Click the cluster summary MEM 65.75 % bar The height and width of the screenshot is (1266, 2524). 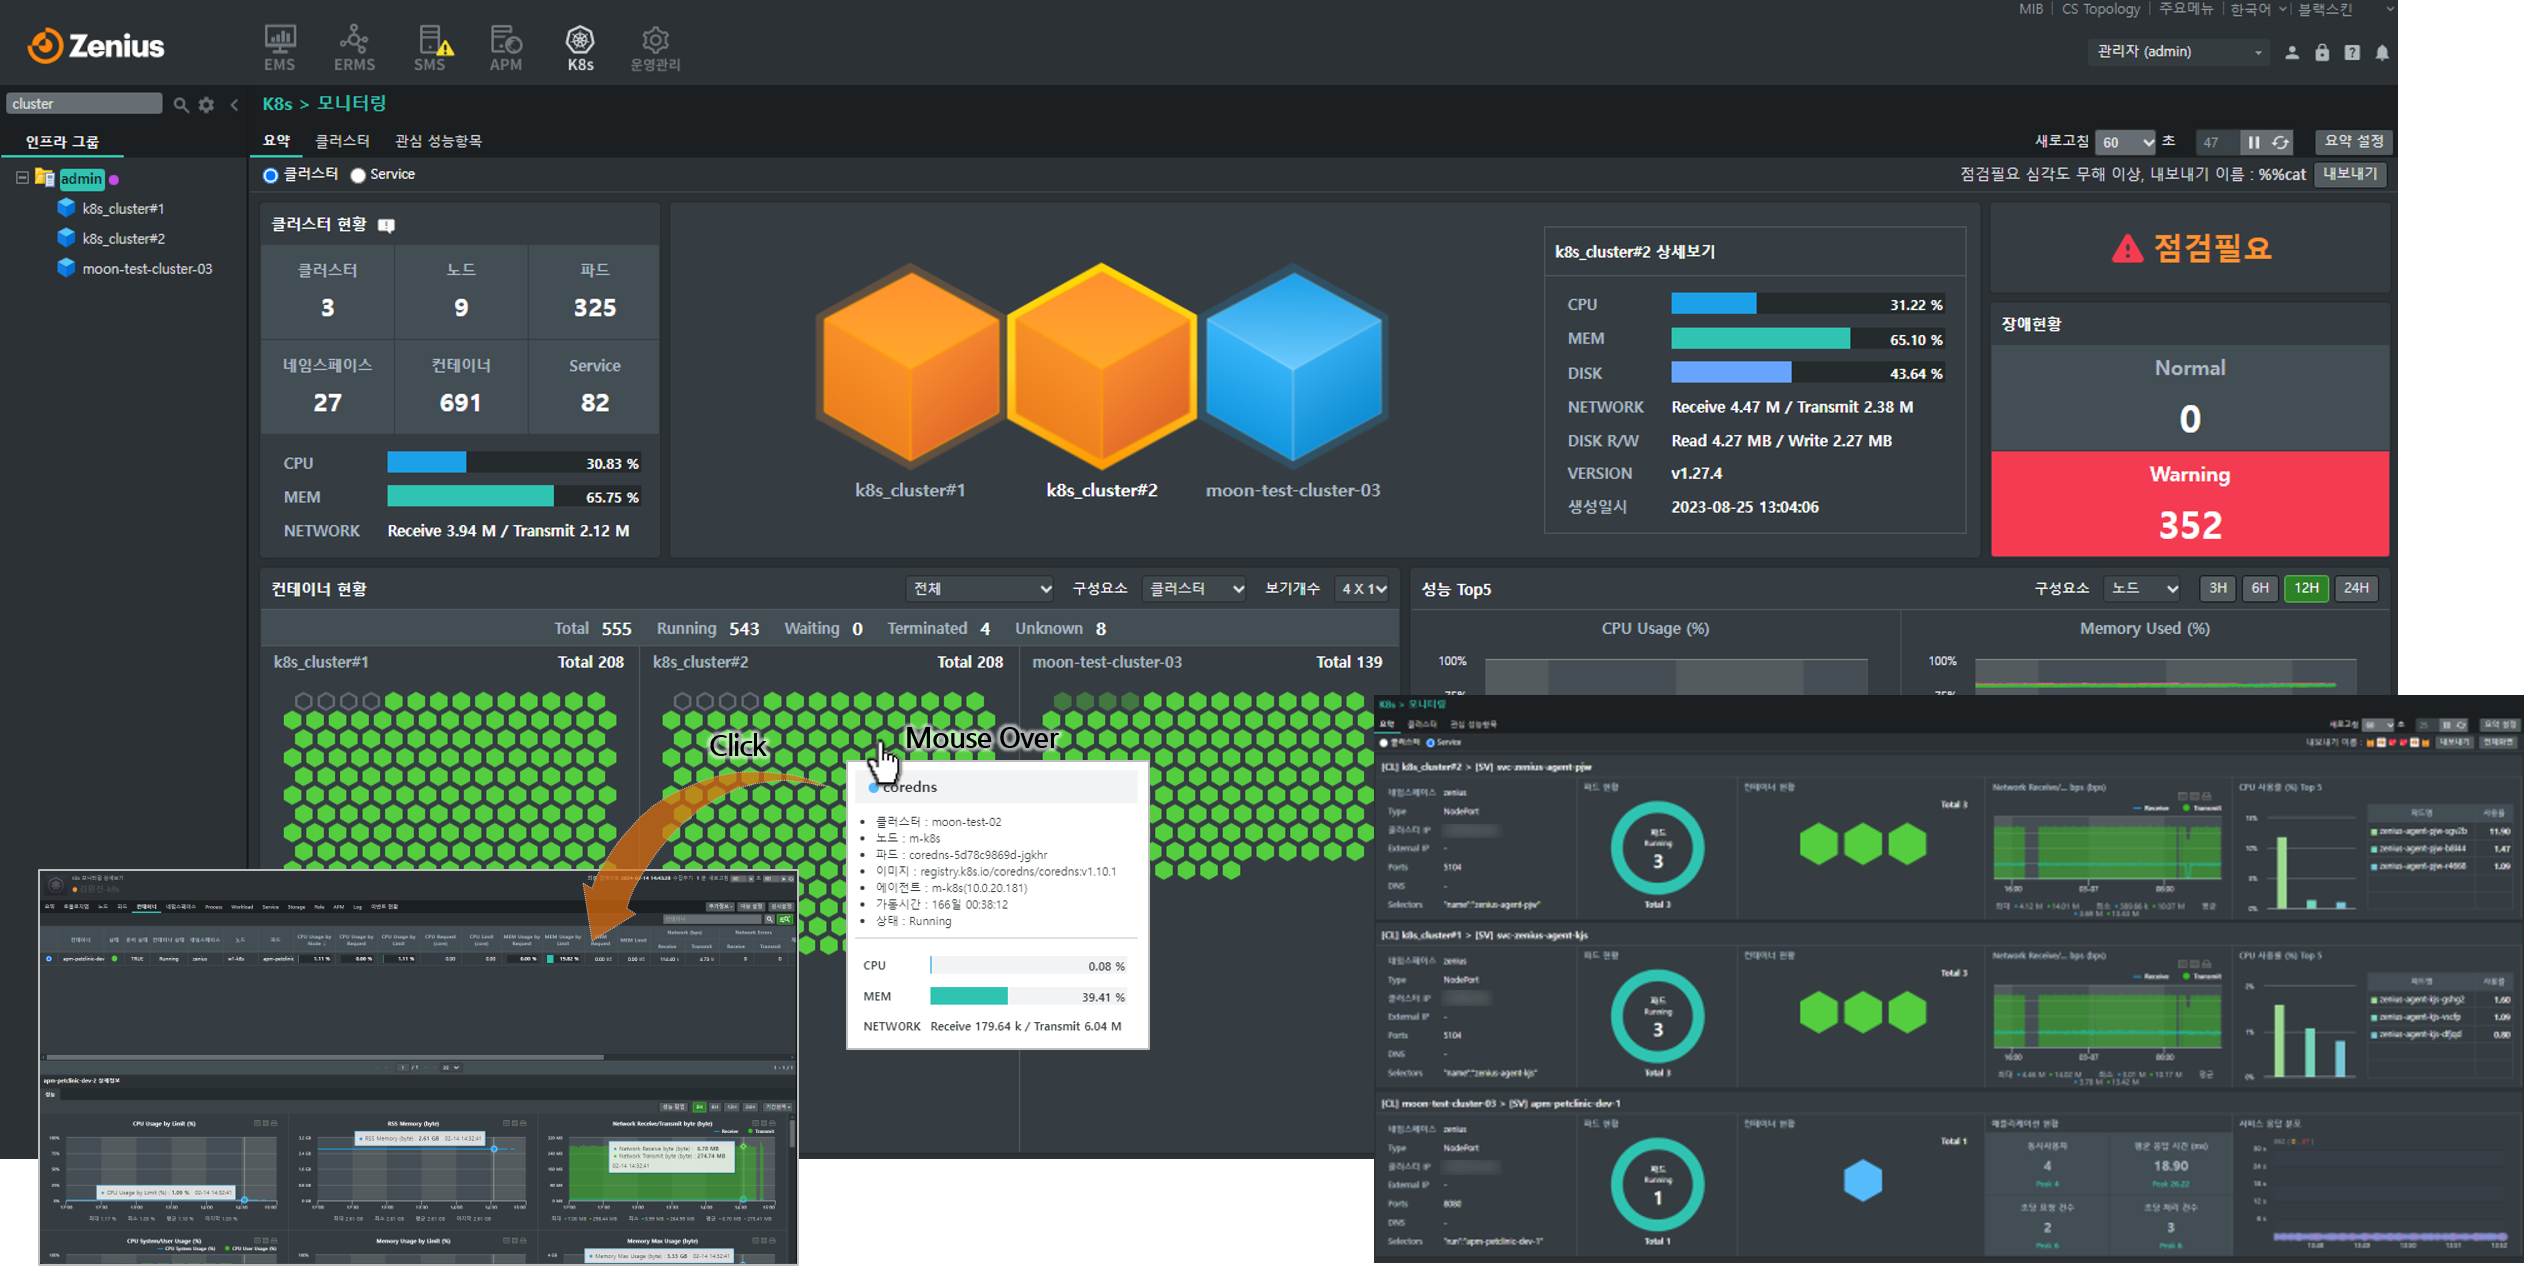[514, 497]
